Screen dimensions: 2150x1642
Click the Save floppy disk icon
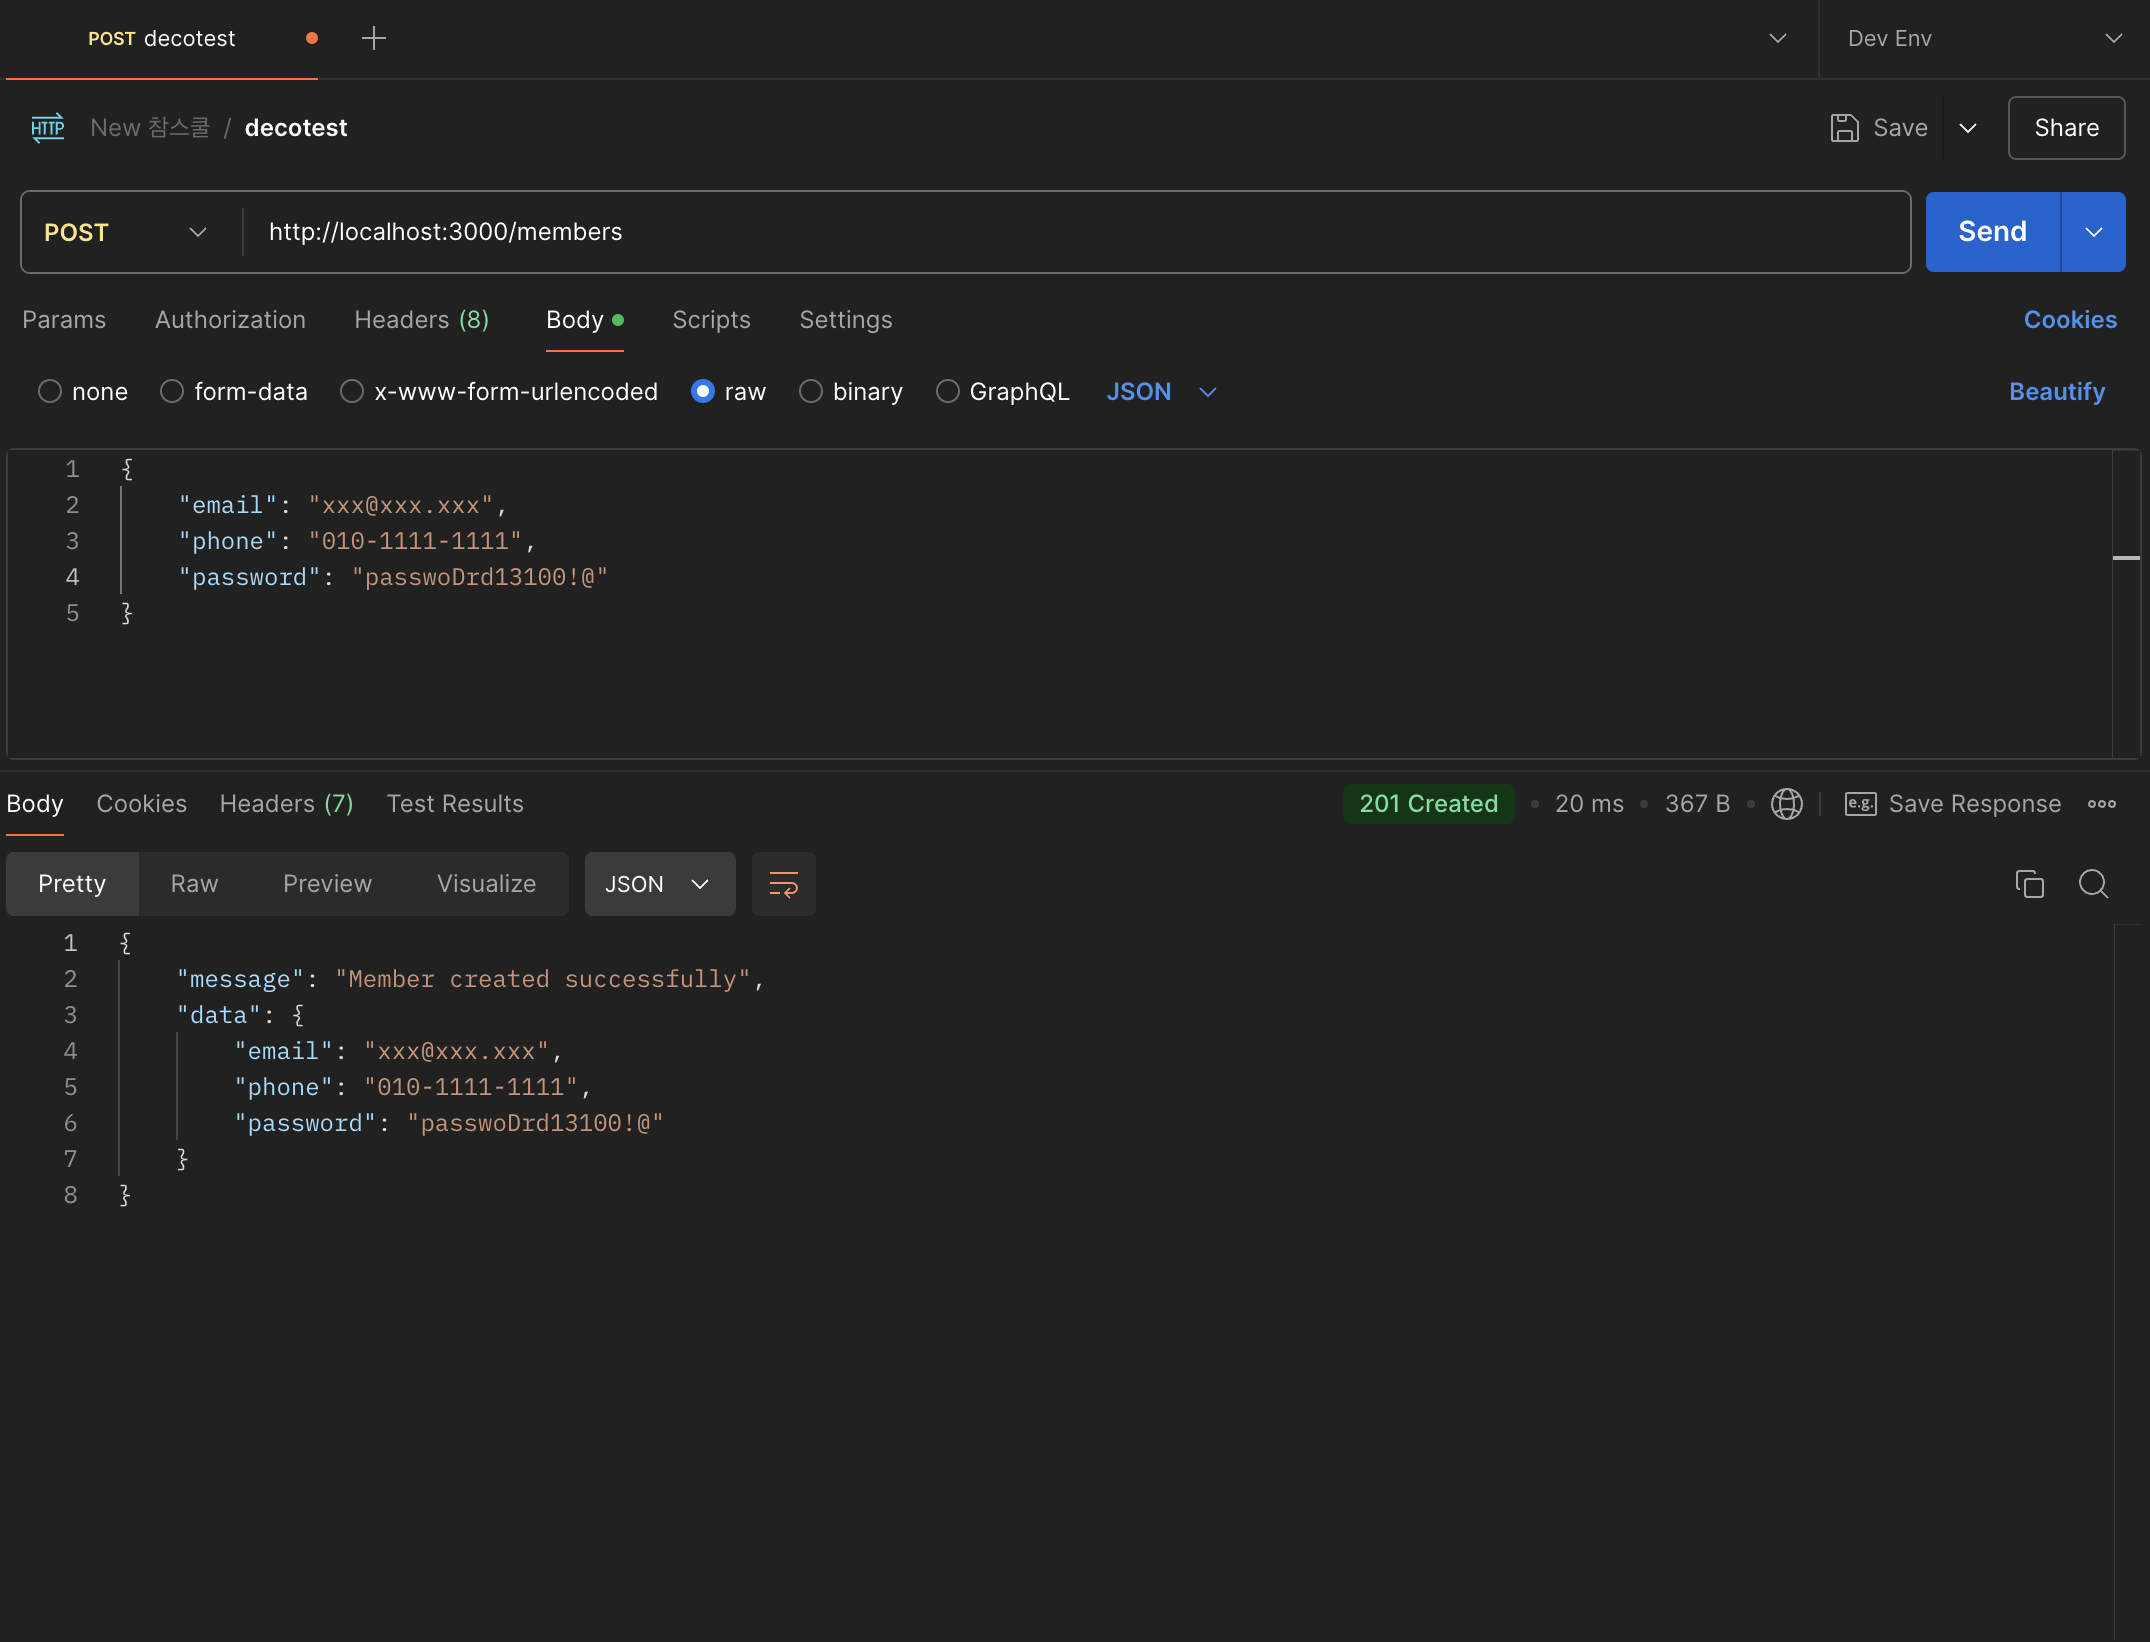1844,128
